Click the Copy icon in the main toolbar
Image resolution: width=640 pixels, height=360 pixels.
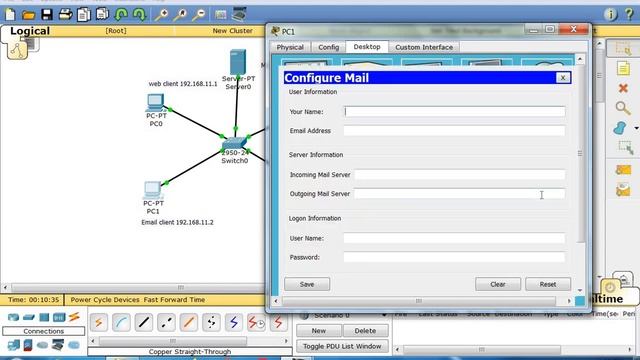point(84,15)
